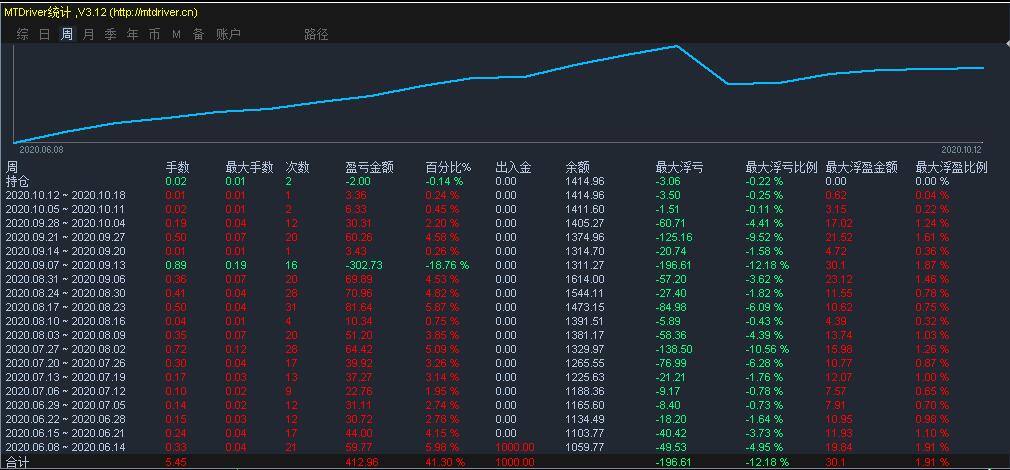Open the 季 quarterly tab
Screen dimensions: 1010x470
111,35
